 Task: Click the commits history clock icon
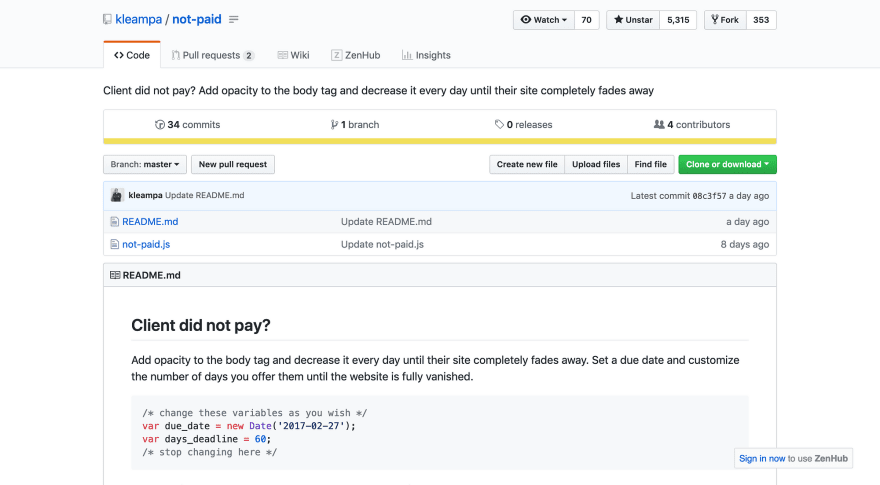(x=160, y=125)
